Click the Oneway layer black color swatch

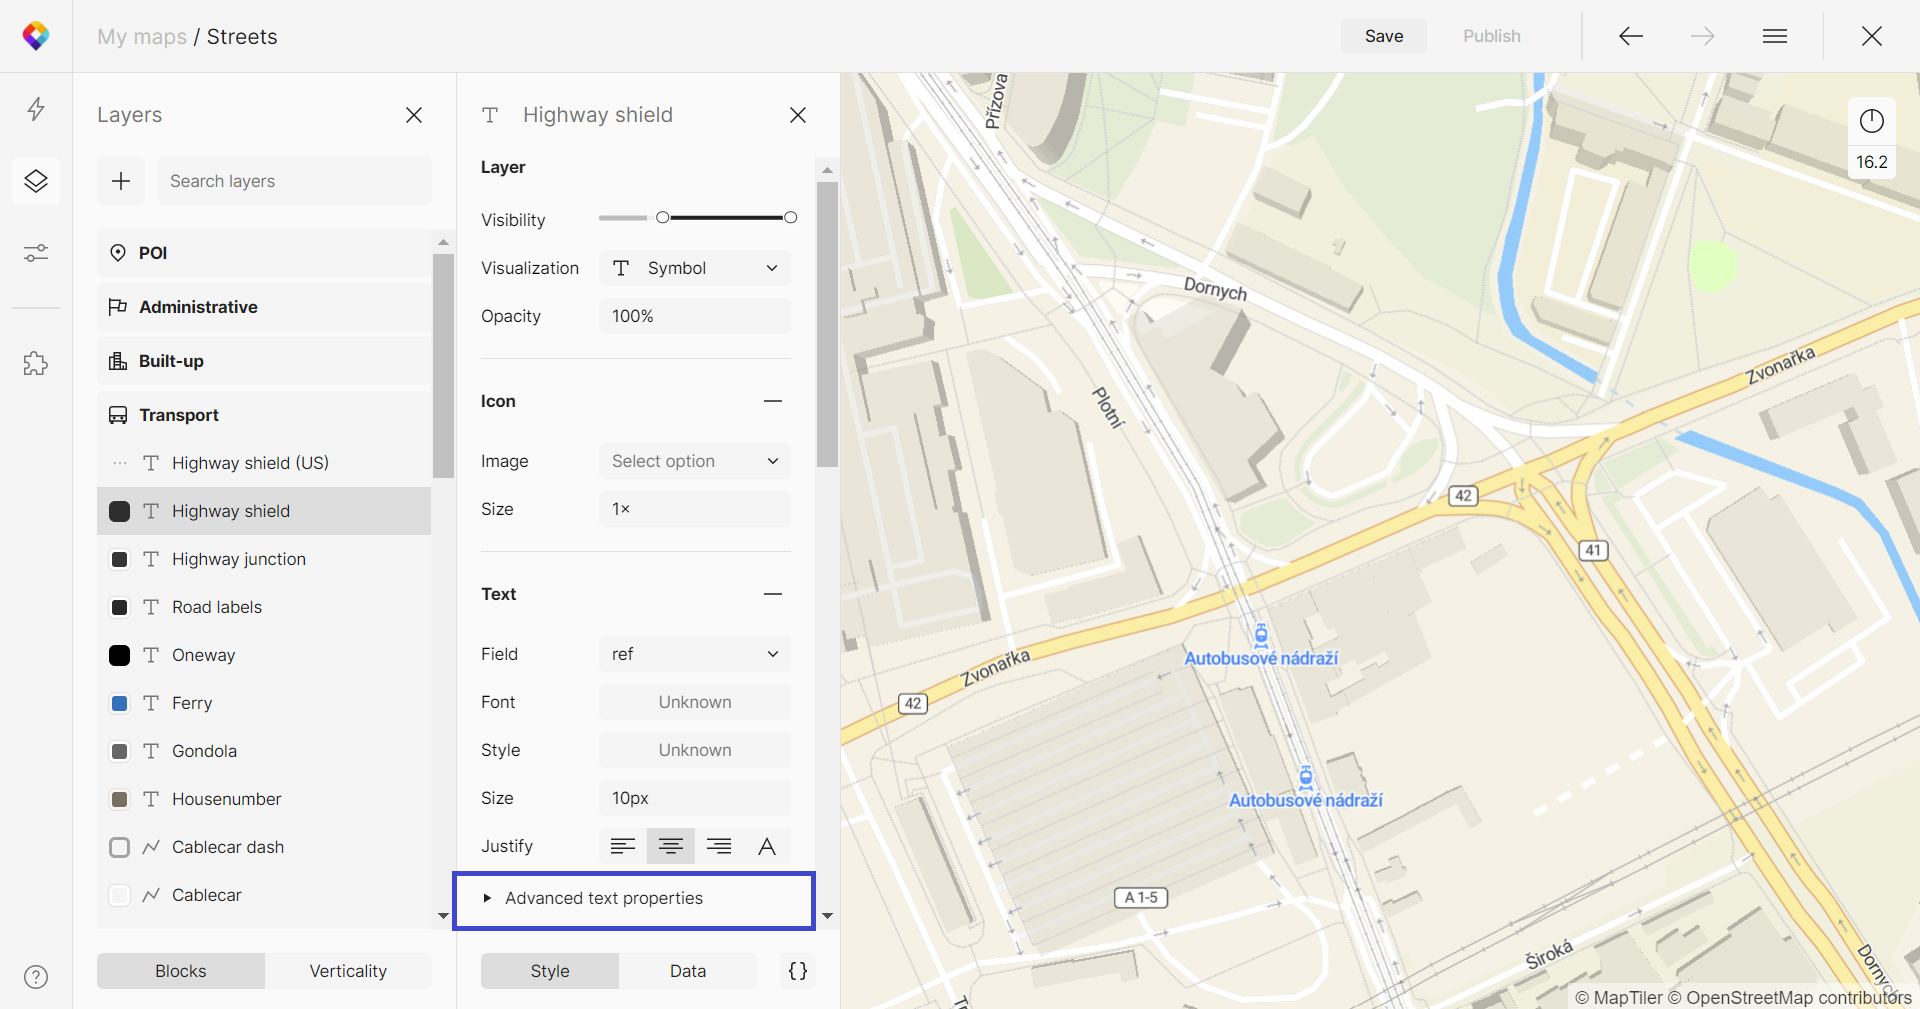(x=120, y=655)
